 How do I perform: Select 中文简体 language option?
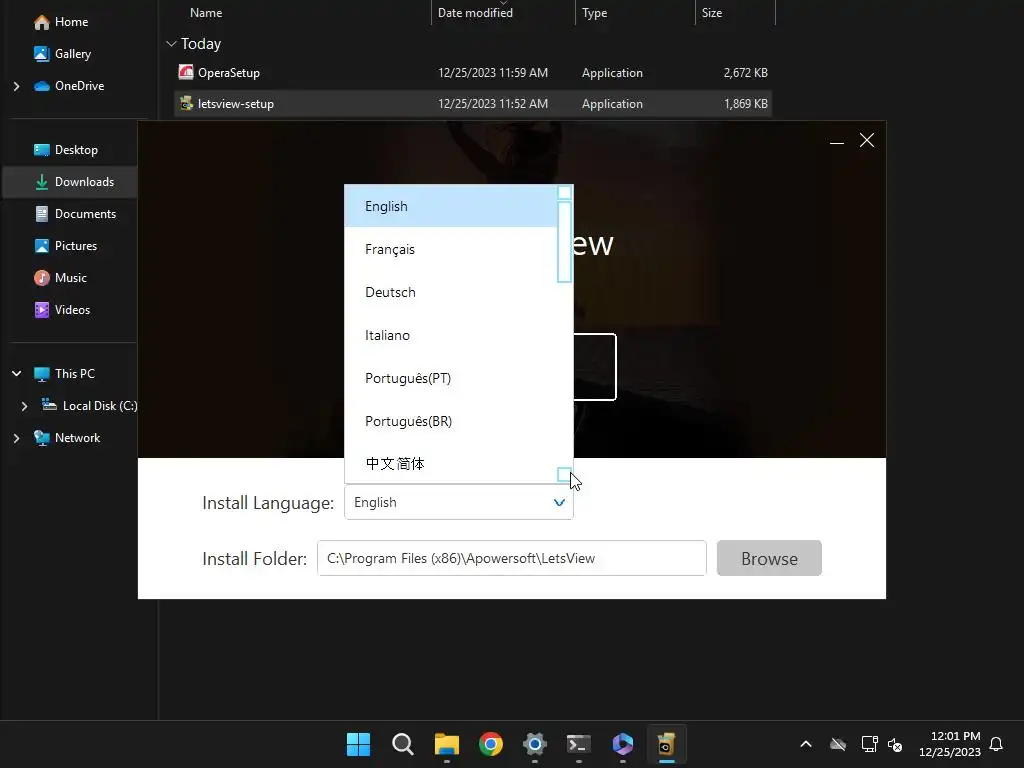tap(451, 464)
